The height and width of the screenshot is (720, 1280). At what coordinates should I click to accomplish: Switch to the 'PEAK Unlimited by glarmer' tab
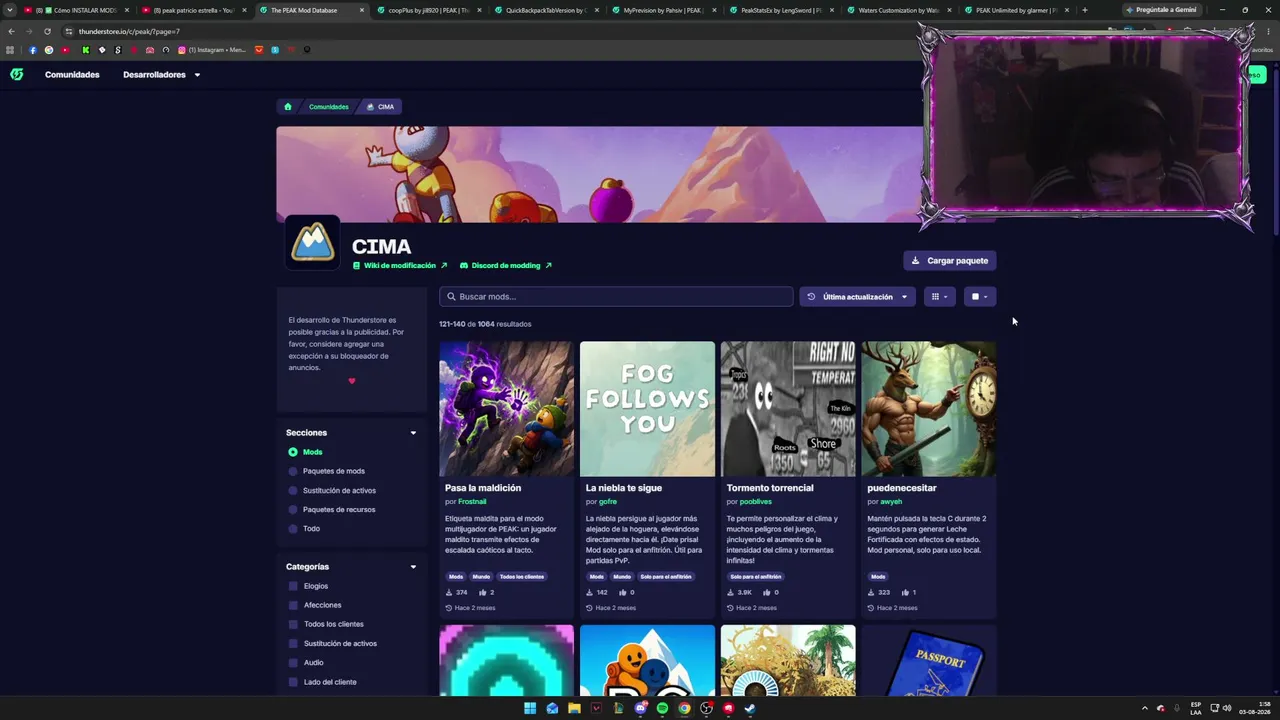1016,10
